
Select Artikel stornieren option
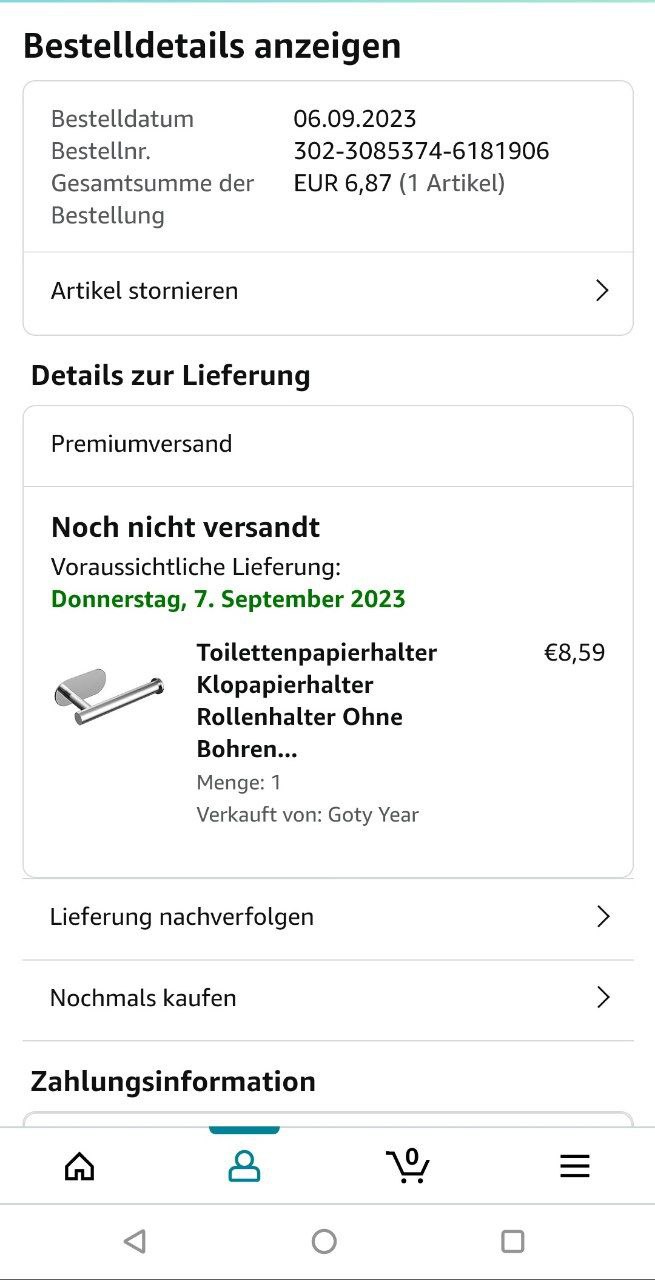pos(145,291)
